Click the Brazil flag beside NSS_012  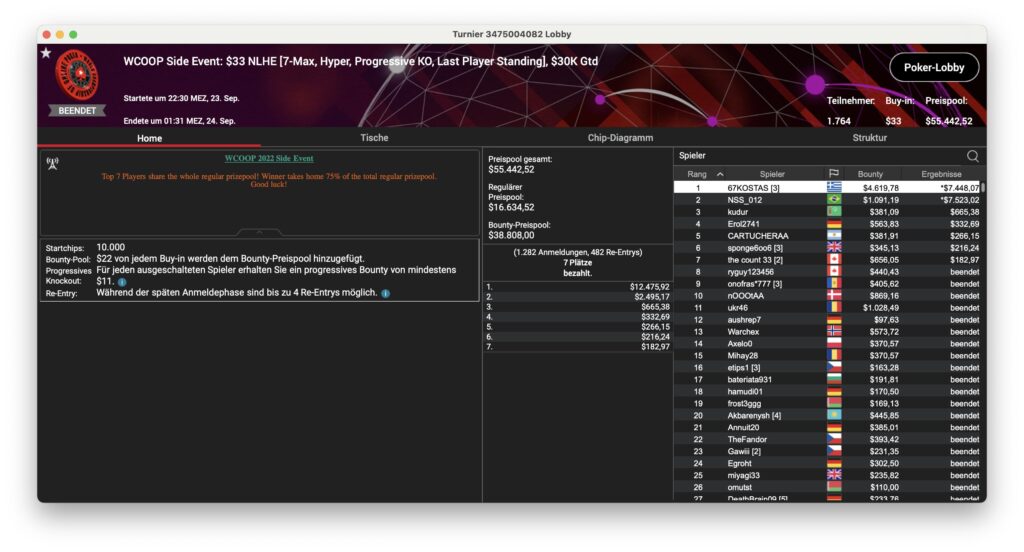click(x=833, y=200)
